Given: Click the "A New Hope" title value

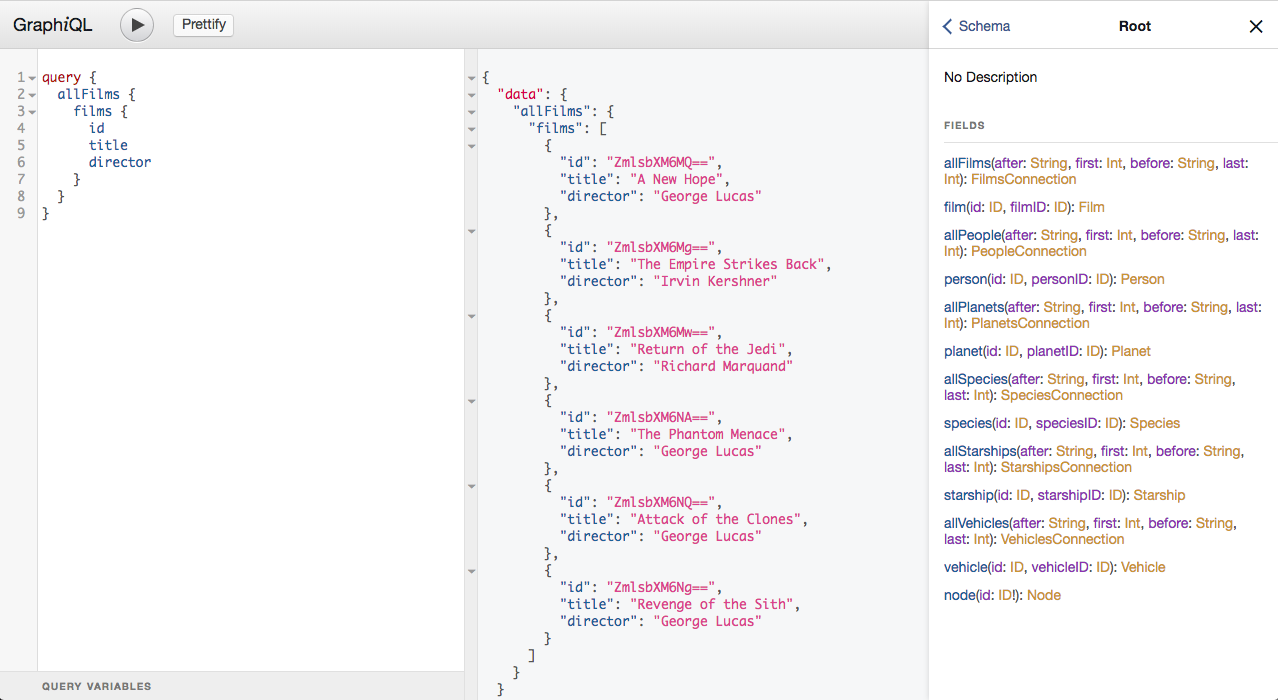Looking at the screenshot, I should pos(679,180).
